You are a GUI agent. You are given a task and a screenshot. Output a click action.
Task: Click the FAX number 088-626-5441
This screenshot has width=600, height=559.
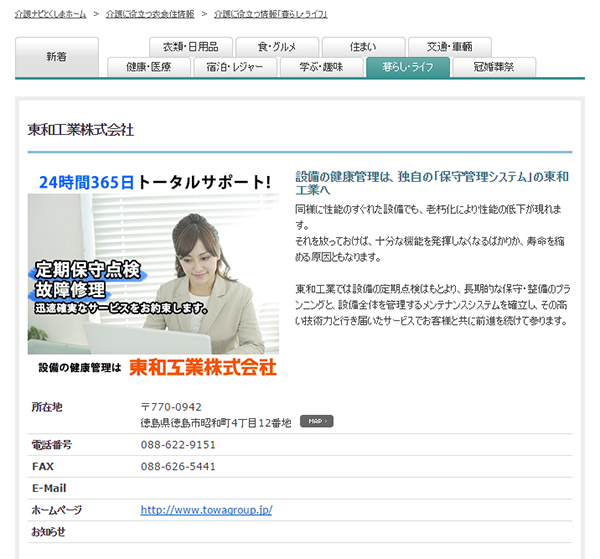[178, 466]
